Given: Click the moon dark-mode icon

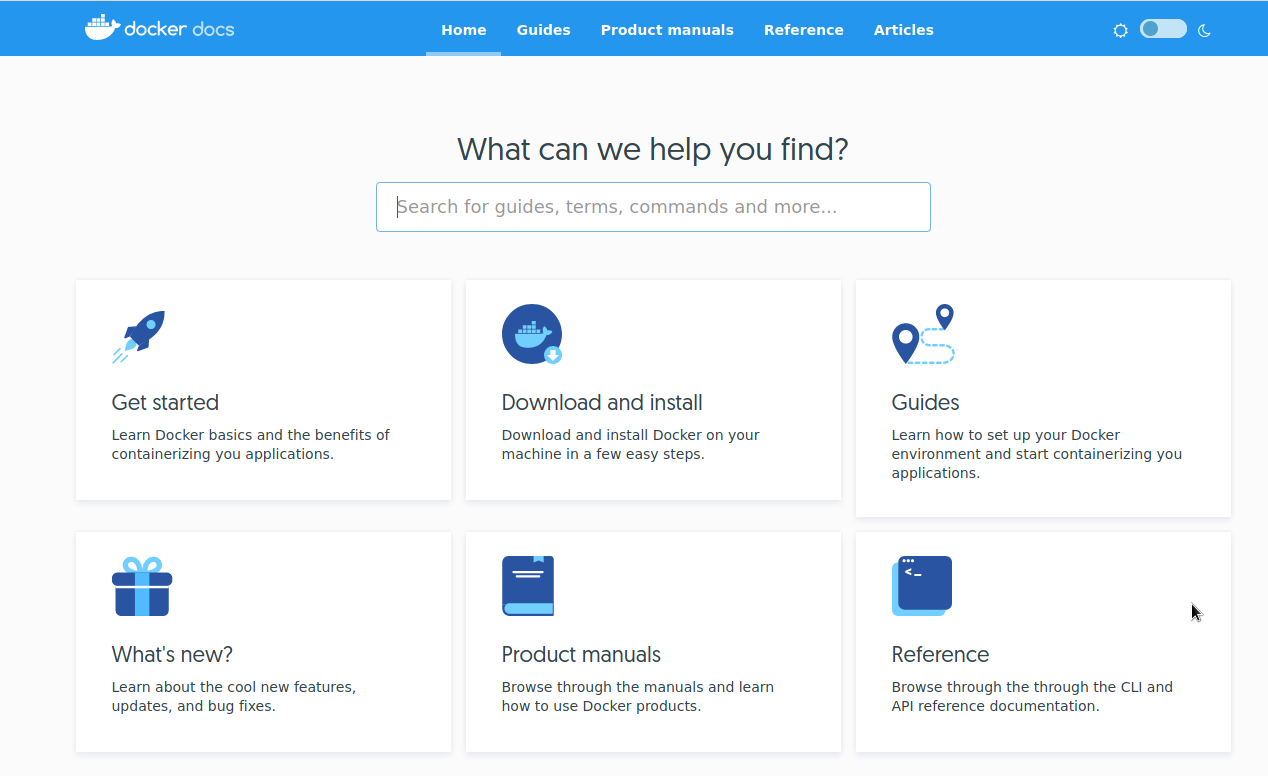Looking at the screenshot, I should pos(1204,30).
